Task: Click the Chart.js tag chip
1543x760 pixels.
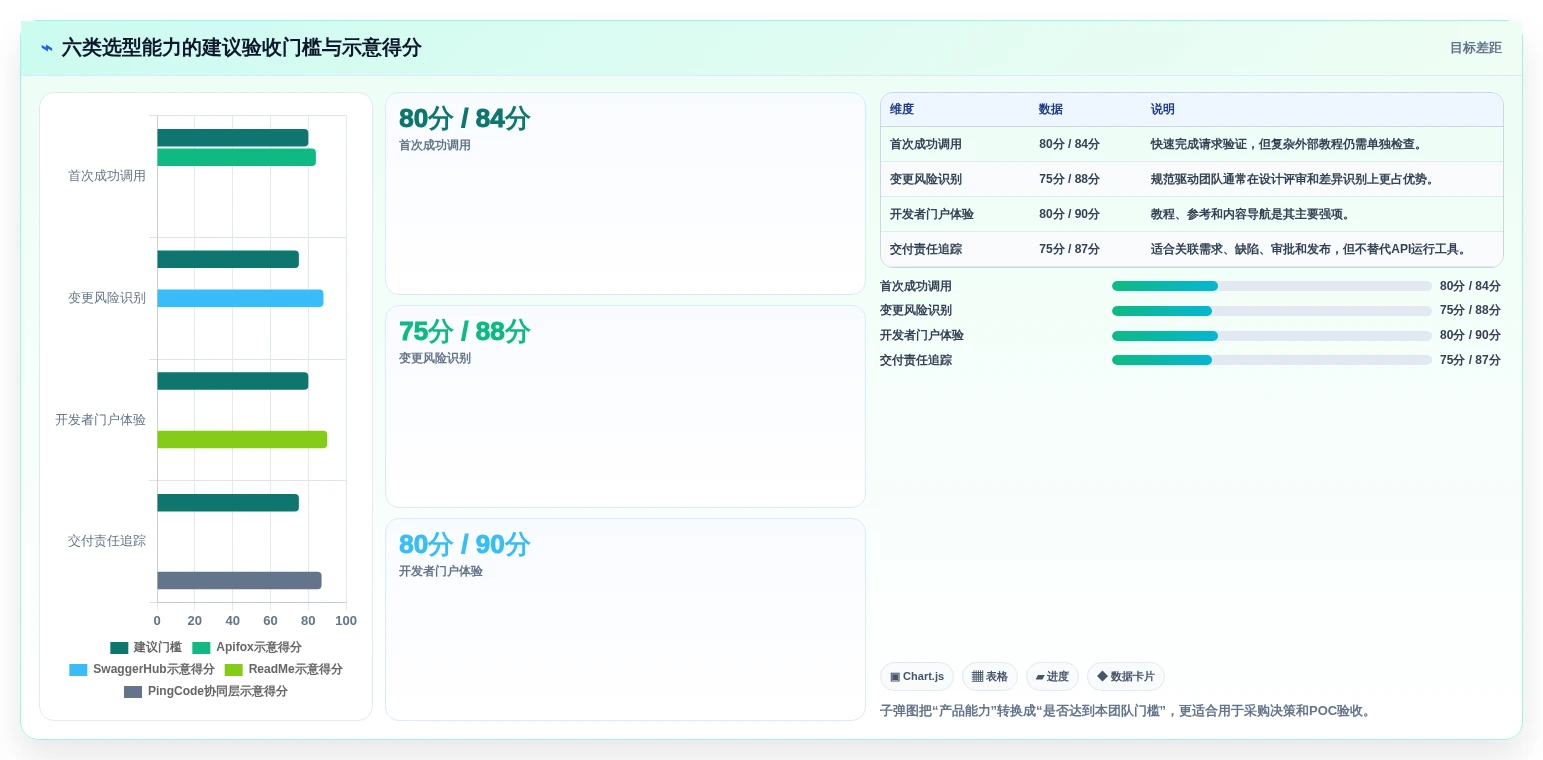Action: click(917, 677)
